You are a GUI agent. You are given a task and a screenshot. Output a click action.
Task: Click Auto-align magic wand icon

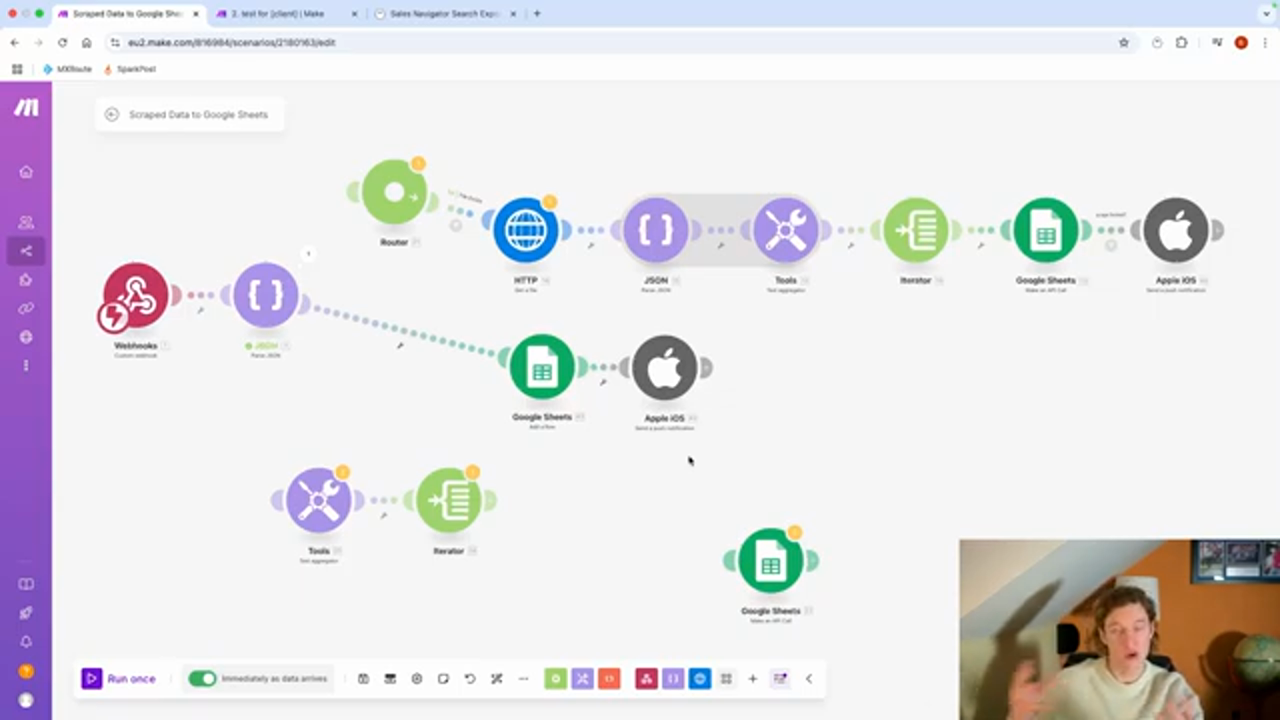496,679
